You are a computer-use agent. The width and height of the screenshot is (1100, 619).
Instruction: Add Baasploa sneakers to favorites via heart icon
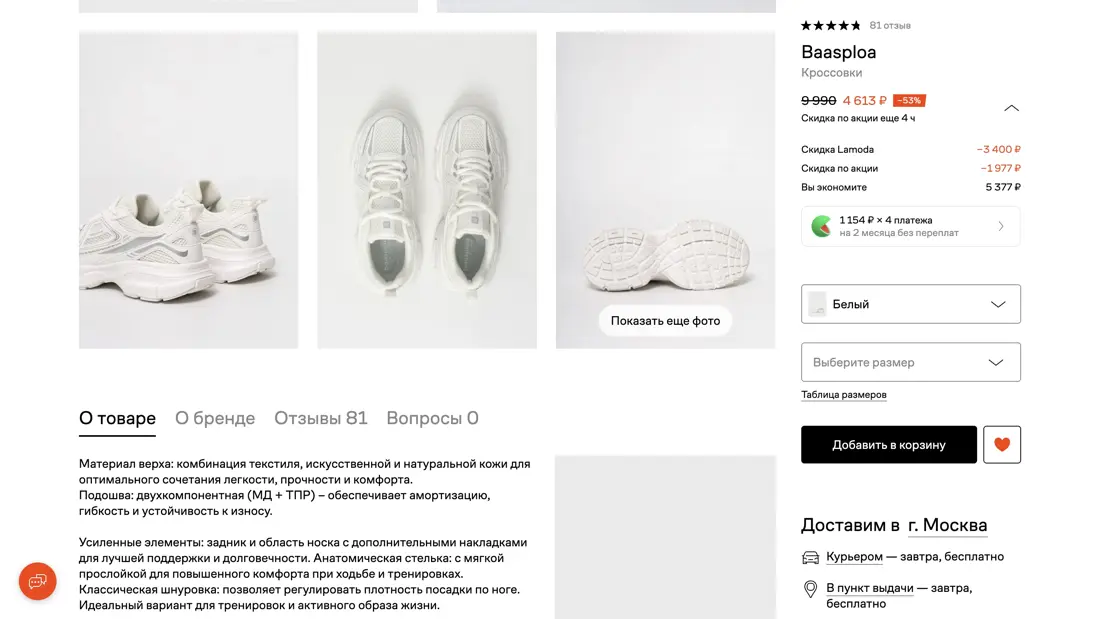point(1001,444)
